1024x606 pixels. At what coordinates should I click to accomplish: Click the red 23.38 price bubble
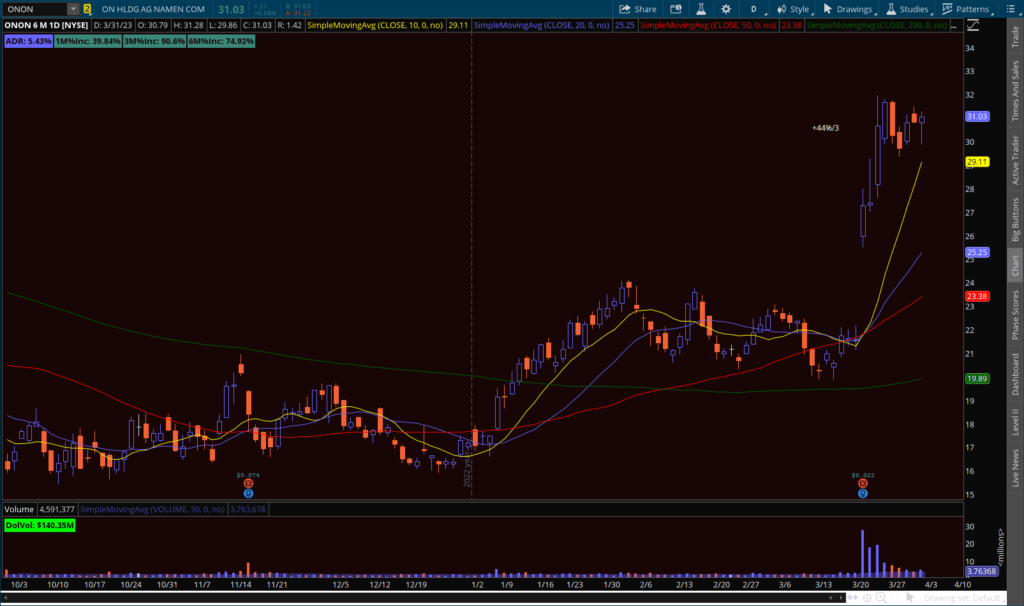pos(977,296)
